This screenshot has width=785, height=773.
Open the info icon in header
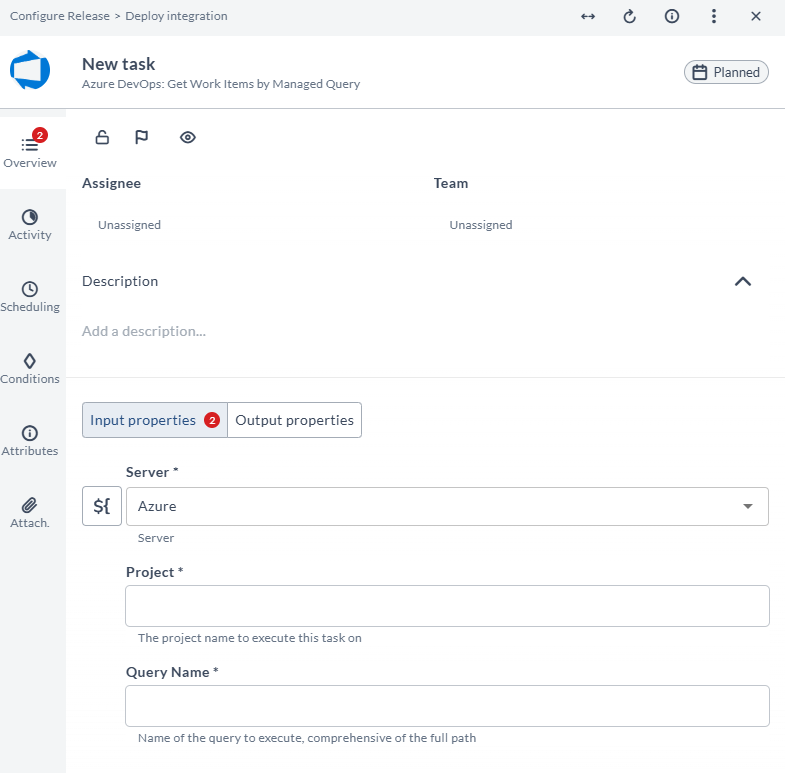click(x=672, y=17)
